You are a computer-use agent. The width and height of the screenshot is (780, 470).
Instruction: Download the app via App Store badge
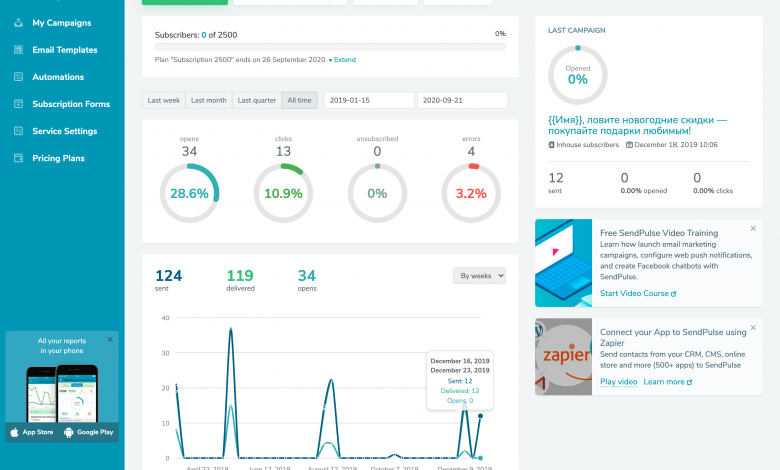click(33, 432)
